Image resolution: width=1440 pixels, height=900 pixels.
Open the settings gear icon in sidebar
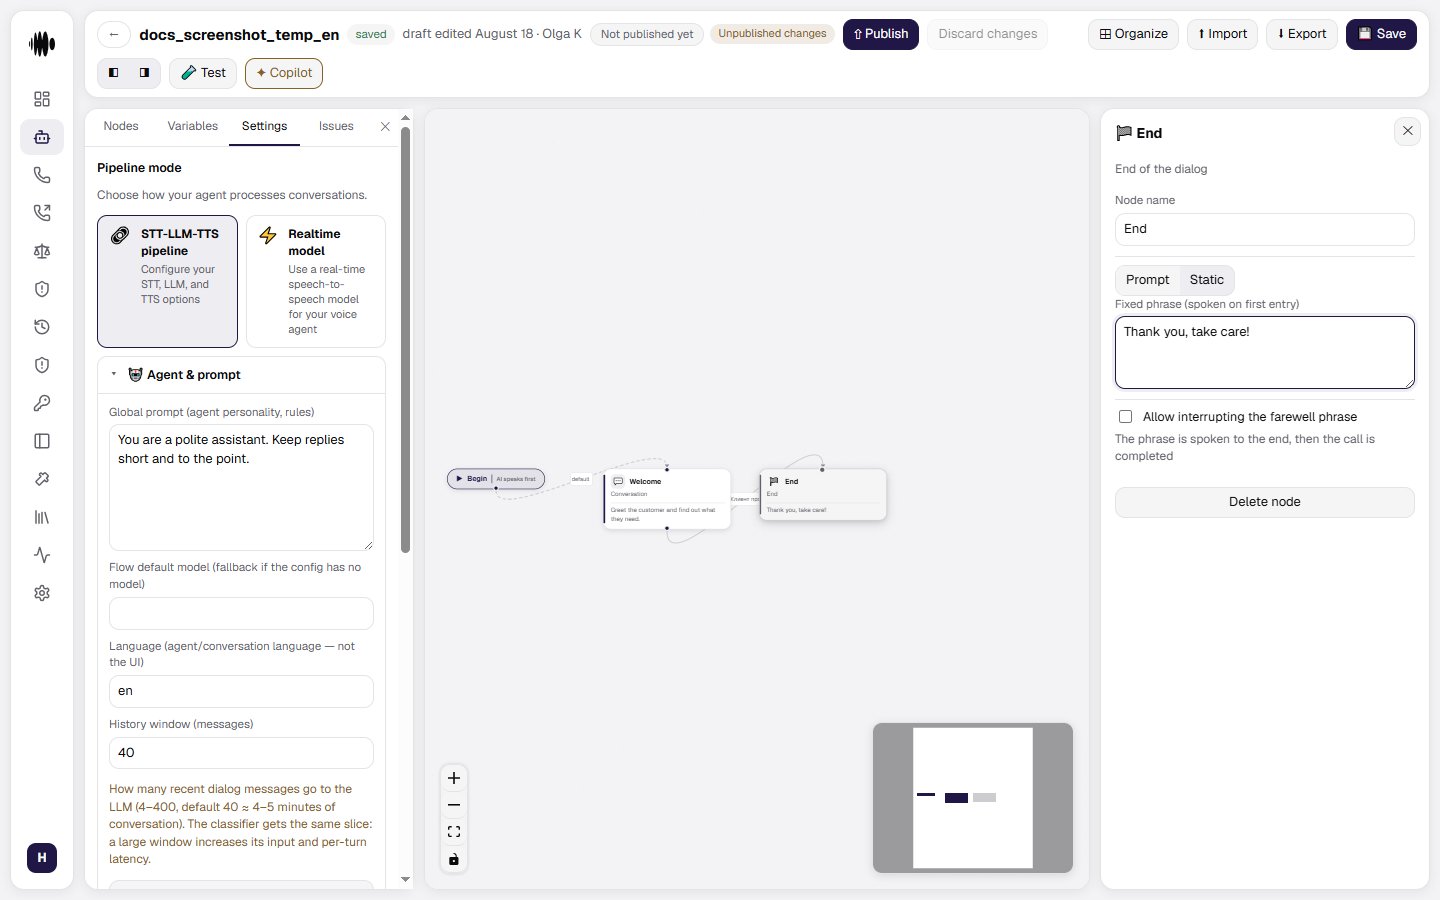pos(42,593)
